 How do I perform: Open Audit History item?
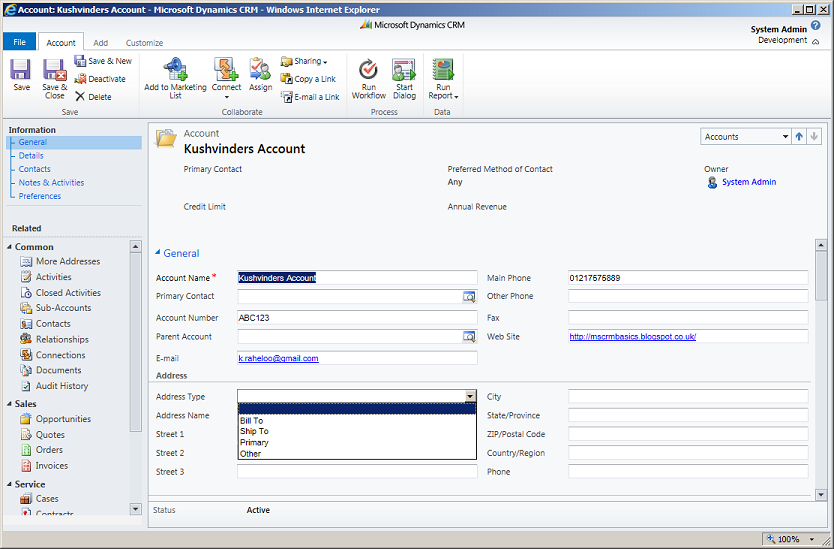tap(54, 386)
